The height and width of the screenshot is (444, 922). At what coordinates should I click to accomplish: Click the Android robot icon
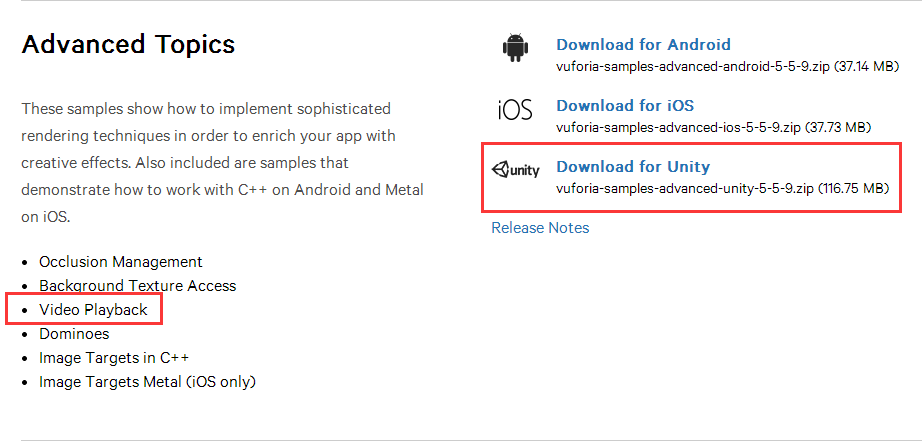click(515, 47)
